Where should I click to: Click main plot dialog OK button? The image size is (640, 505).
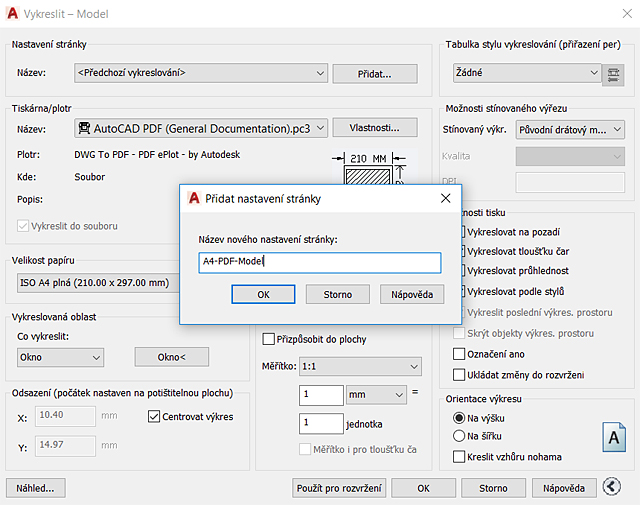423,488
